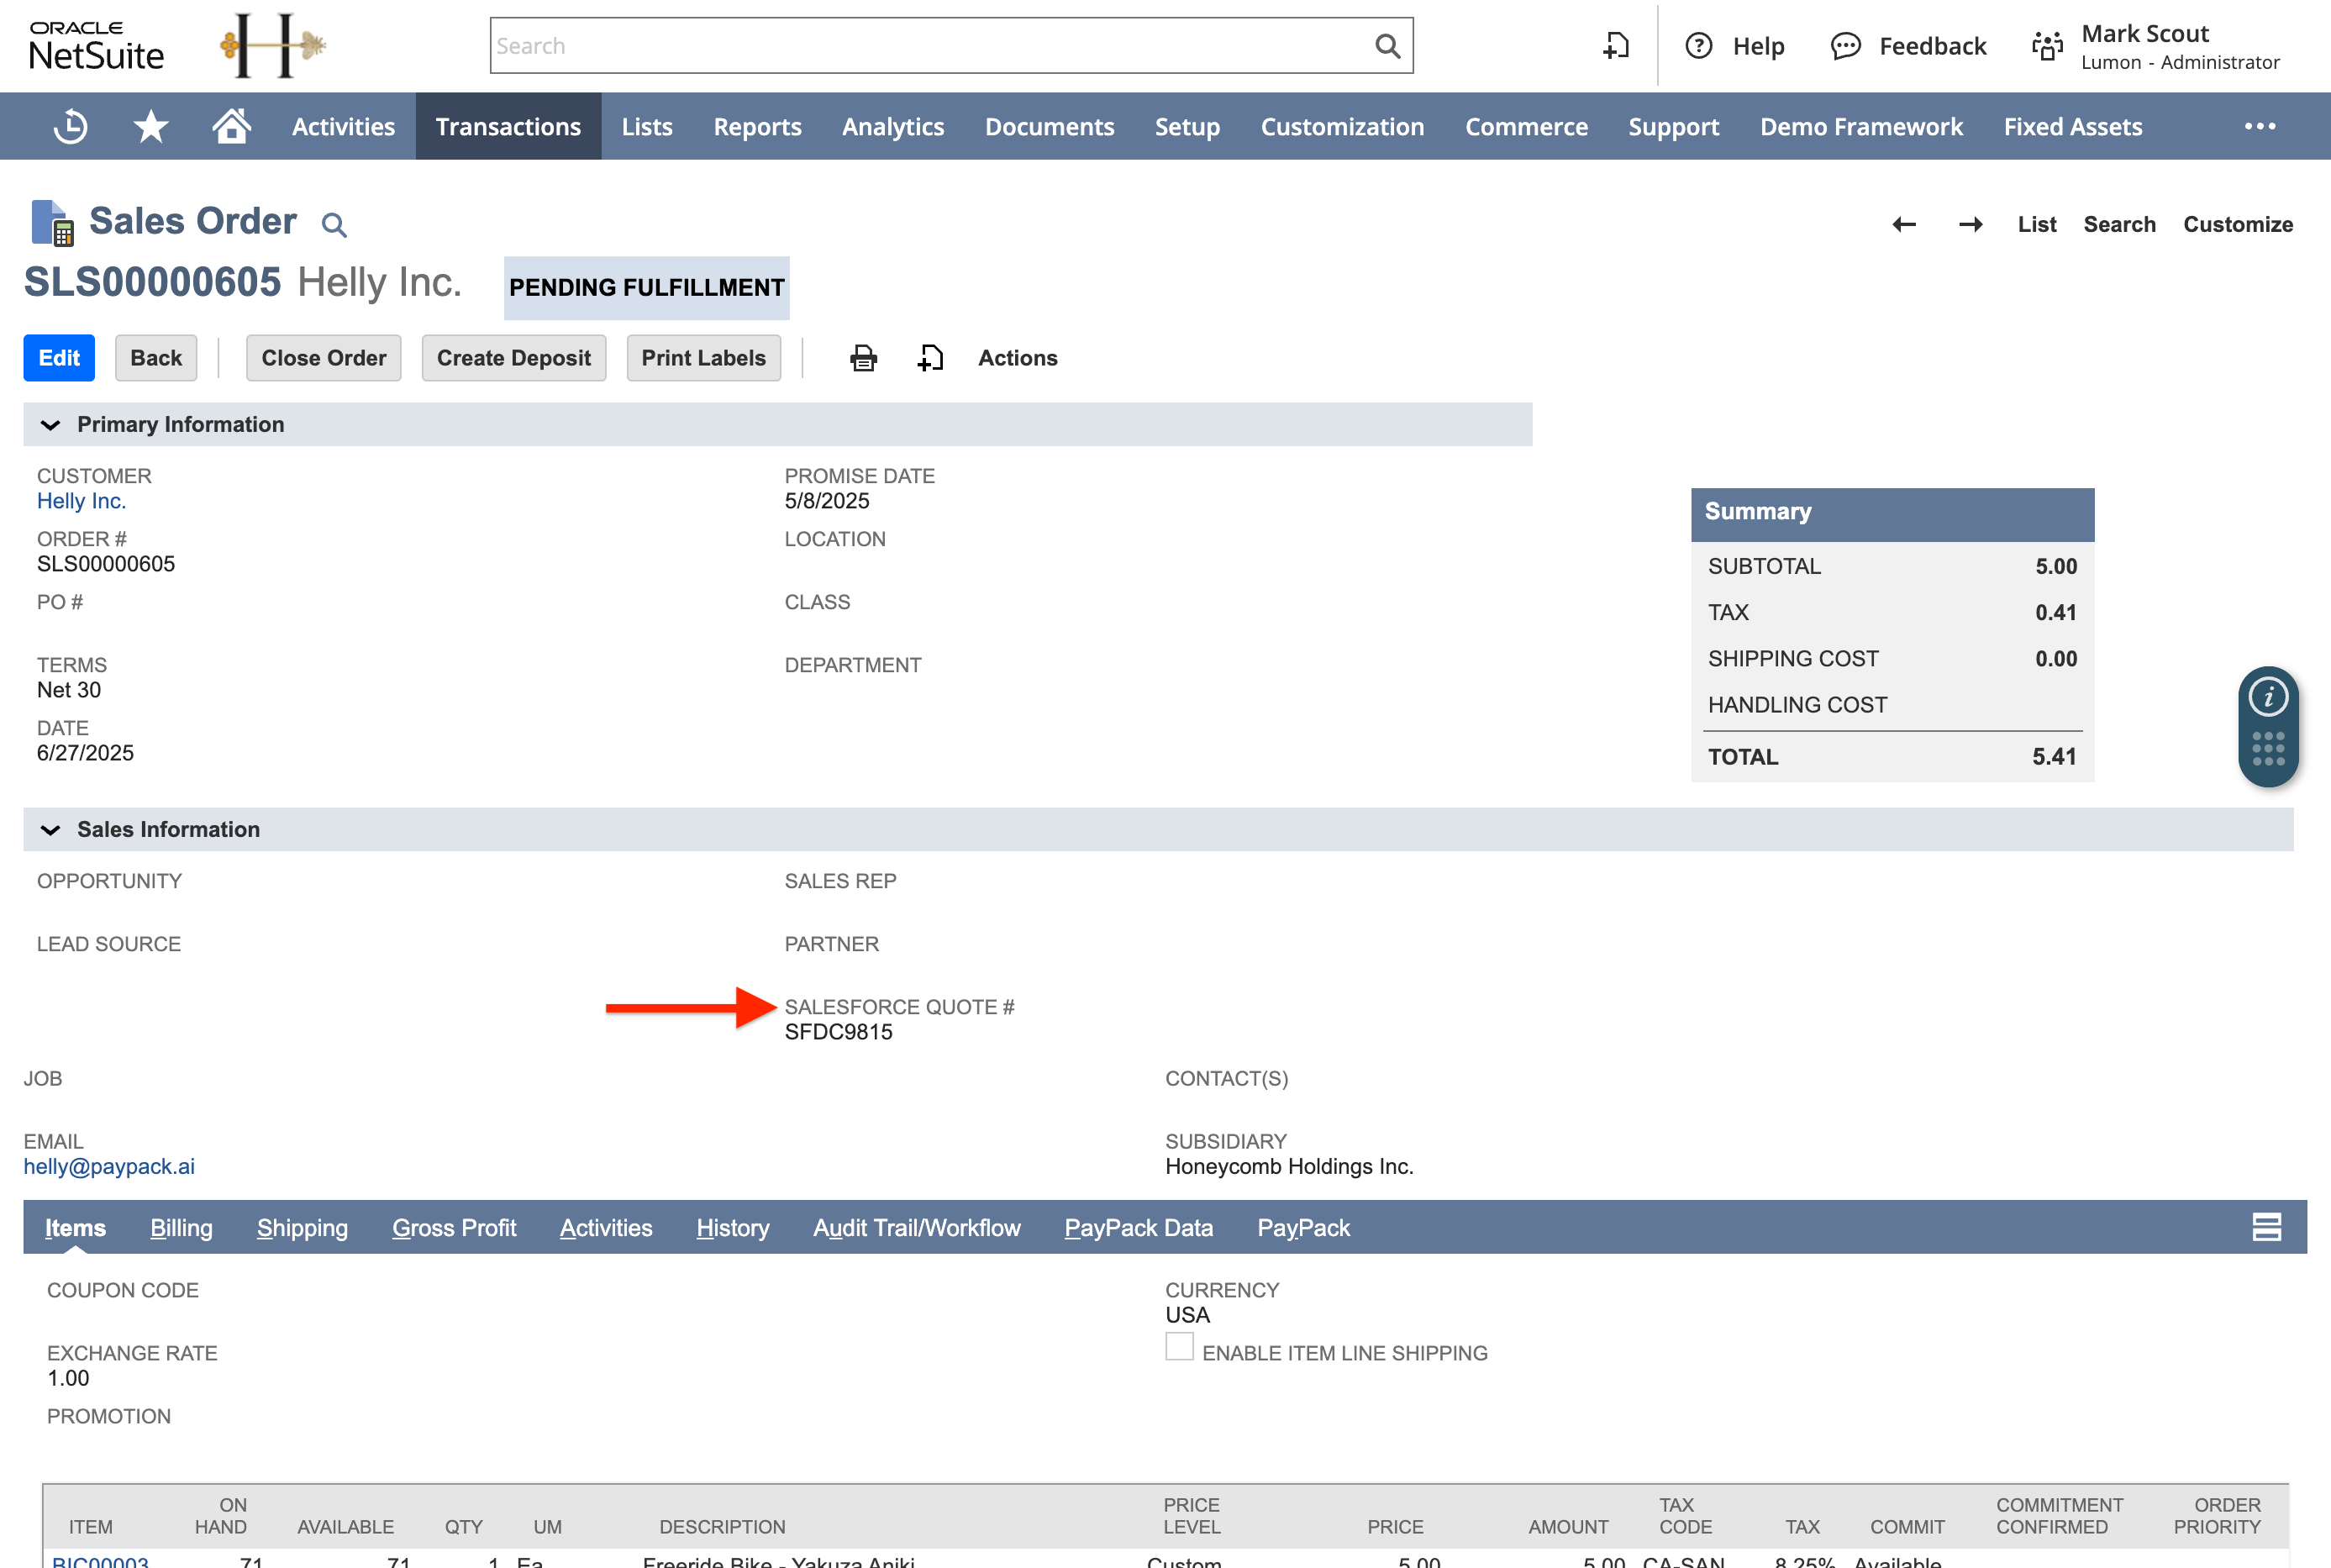Screen dimensions: 2331x1568
Task: Navigate to previous record with left arrow
Action: pyautogui.click(x=1904, y=224)
